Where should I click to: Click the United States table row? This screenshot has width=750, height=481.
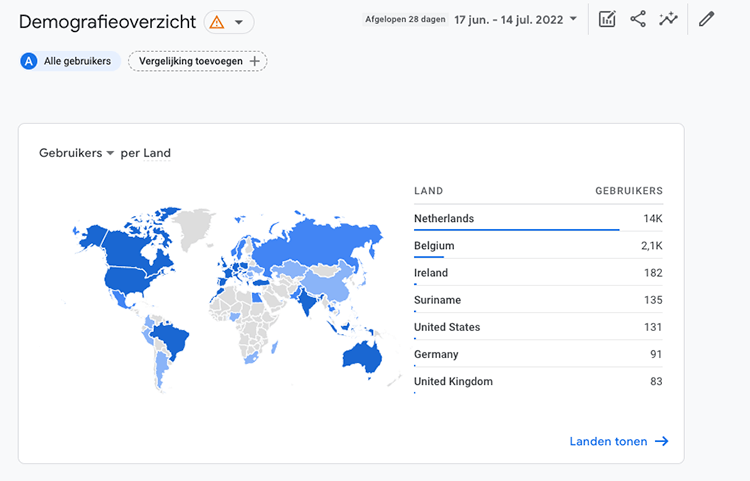point(538,327)
